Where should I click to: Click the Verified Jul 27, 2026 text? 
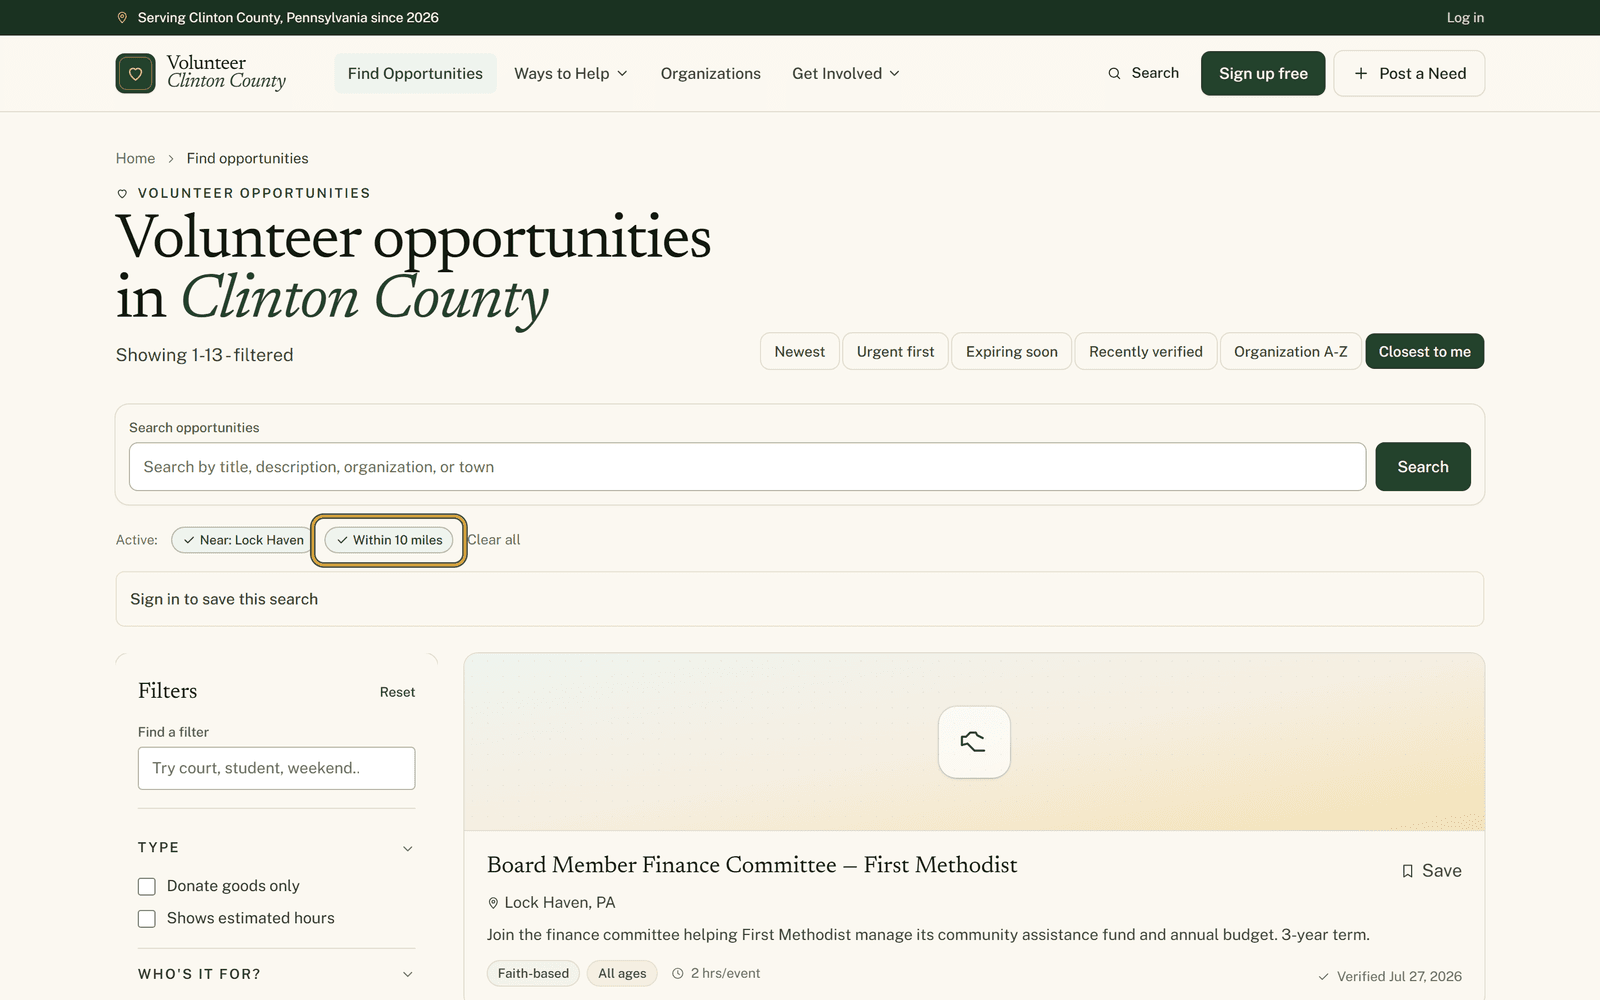click(x=1399, y=977)
